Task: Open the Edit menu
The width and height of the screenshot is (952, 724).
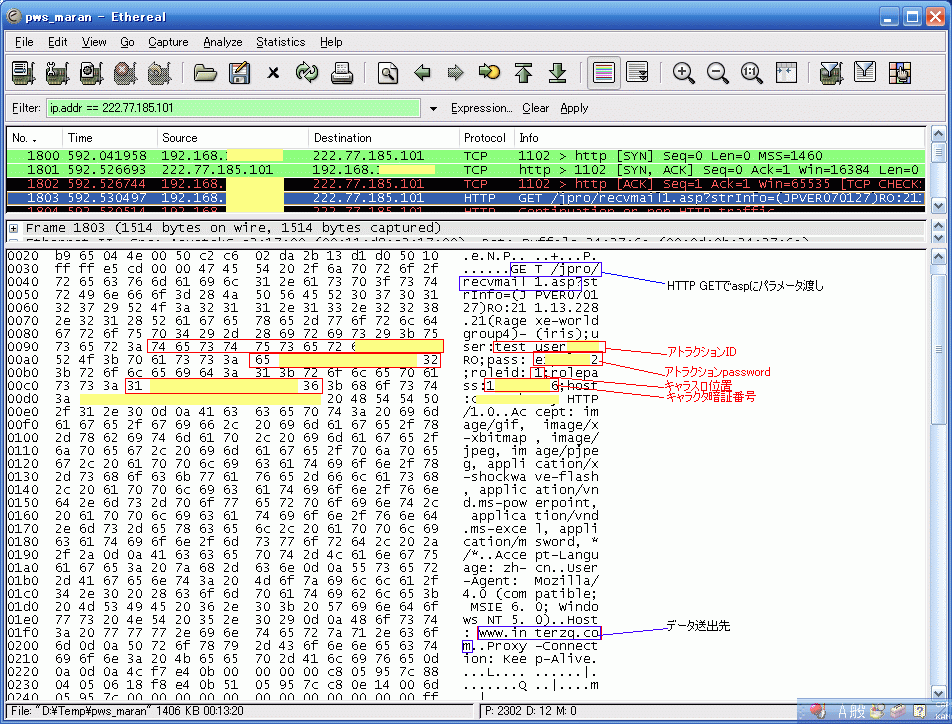Action: (x=58, y=42)
